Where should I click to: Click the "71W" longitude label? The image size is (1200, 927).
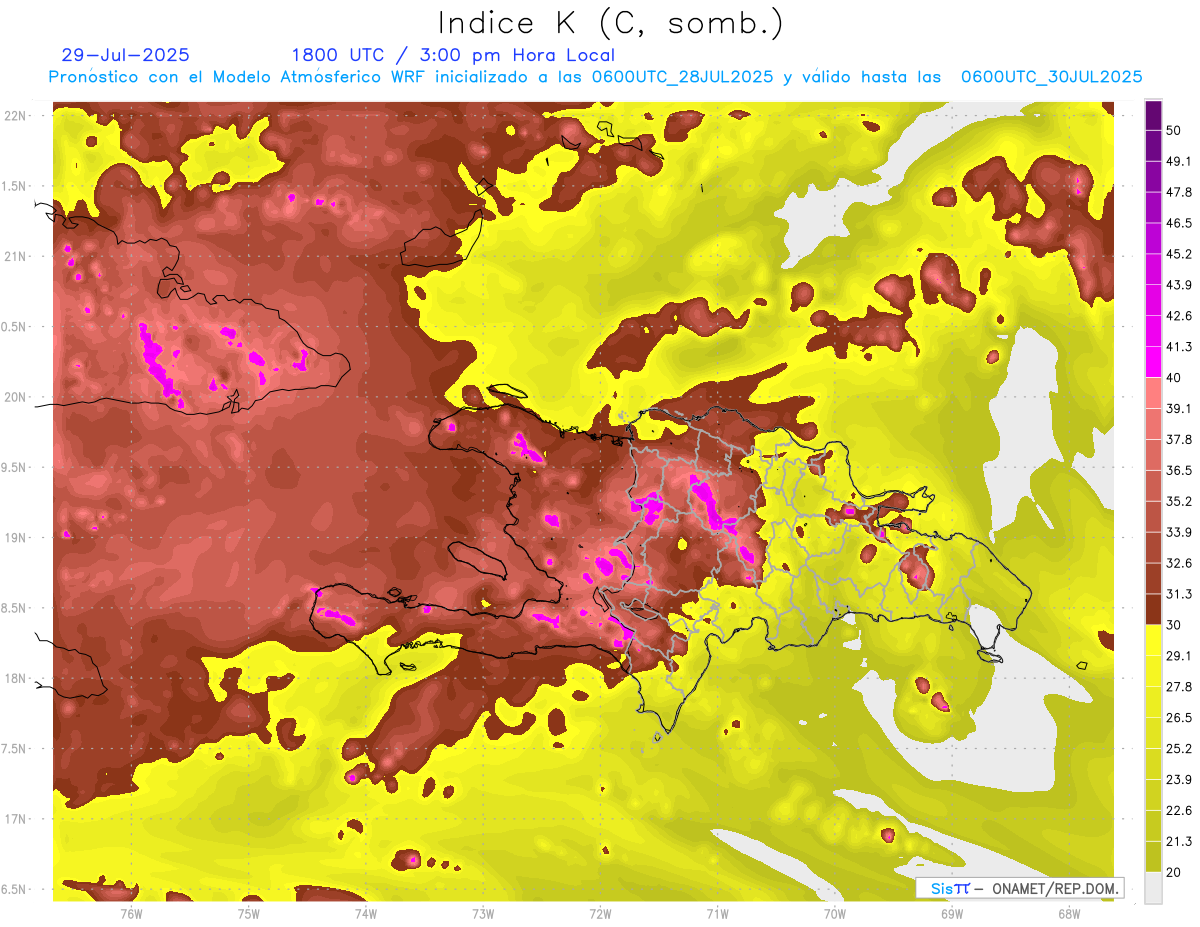point(717,914)
